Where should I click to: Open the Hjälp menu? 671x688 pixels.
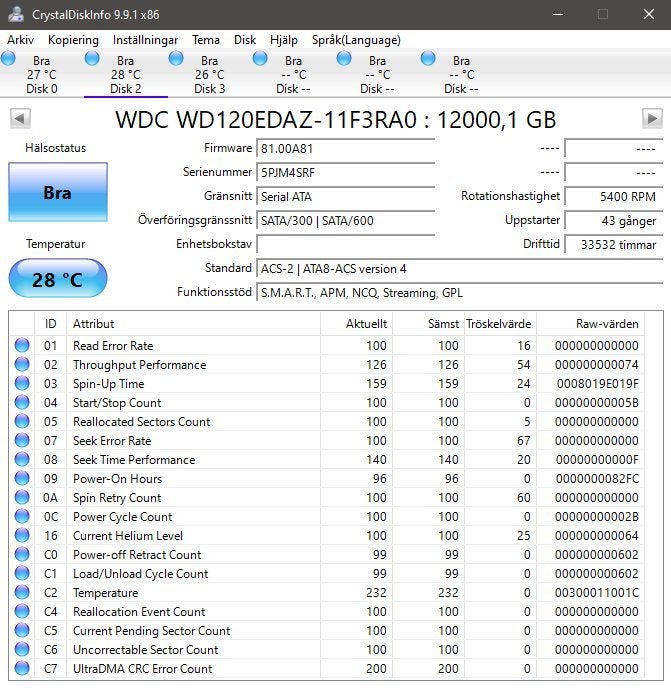click(x=283, y=40)
